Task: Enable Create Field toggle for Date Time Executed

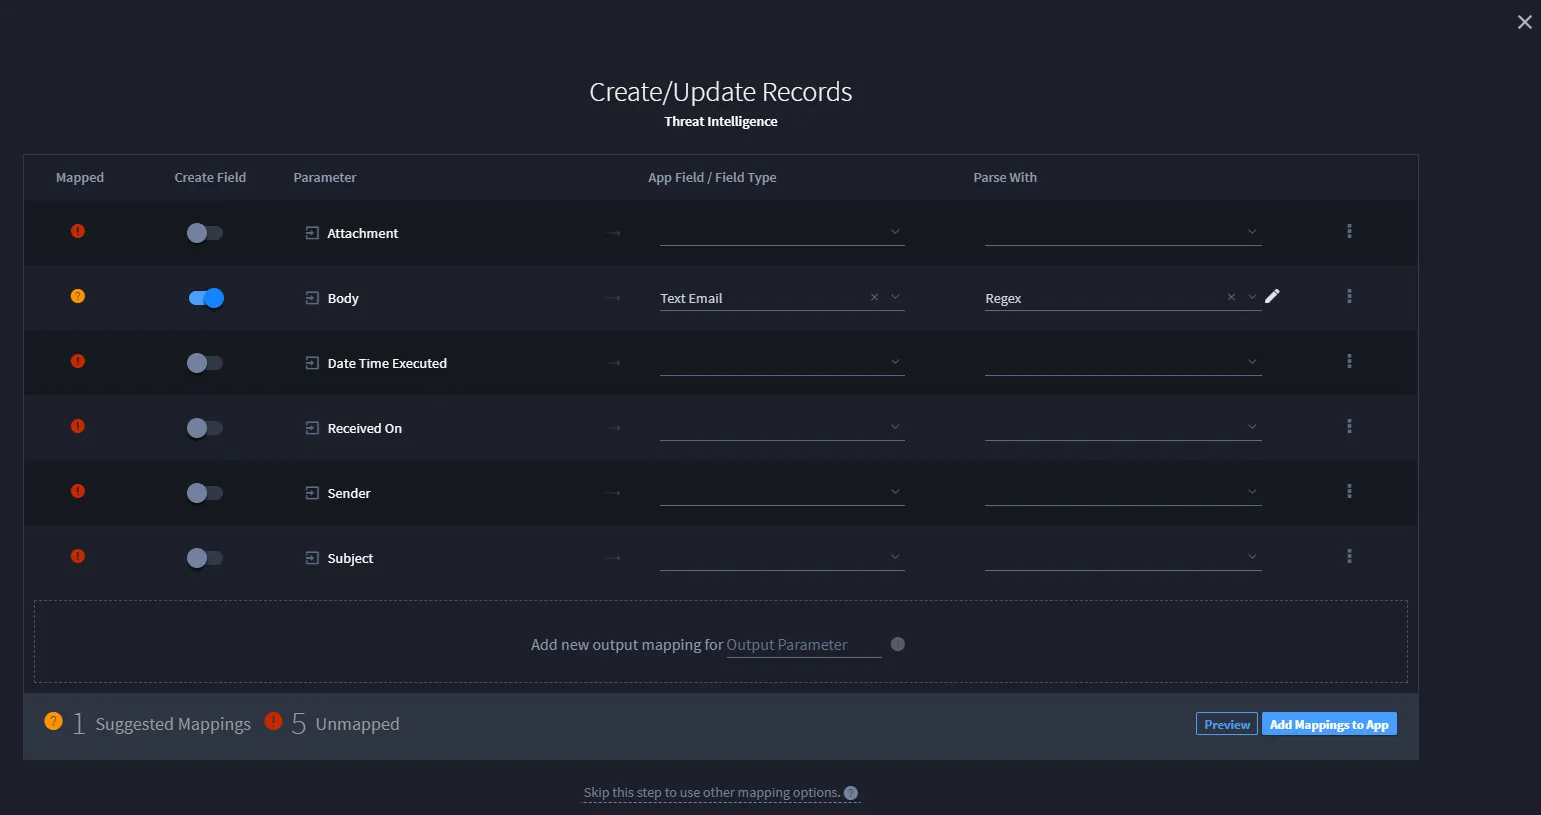Action: coord(205,363)
